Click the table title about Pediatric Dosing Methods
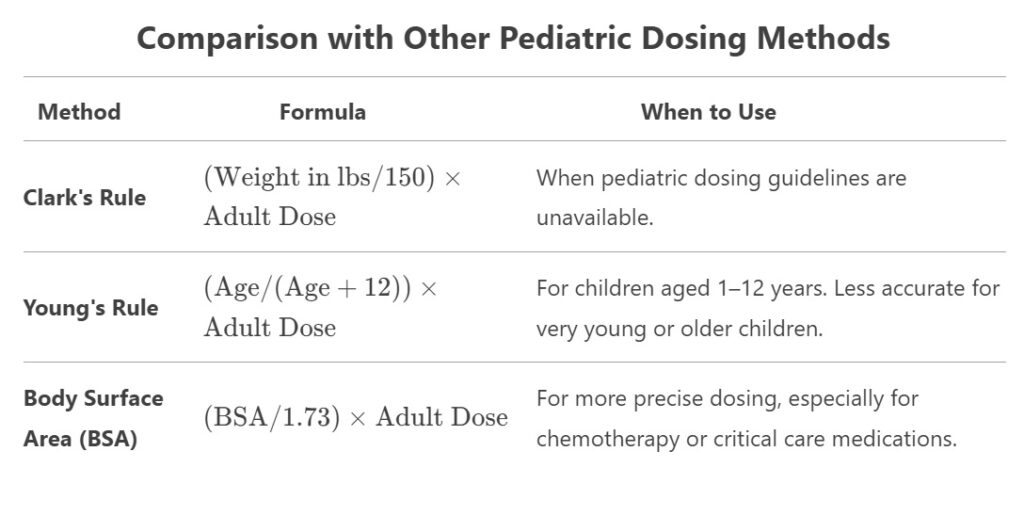This screenshot has height=516, width=1024. (513, 38)
